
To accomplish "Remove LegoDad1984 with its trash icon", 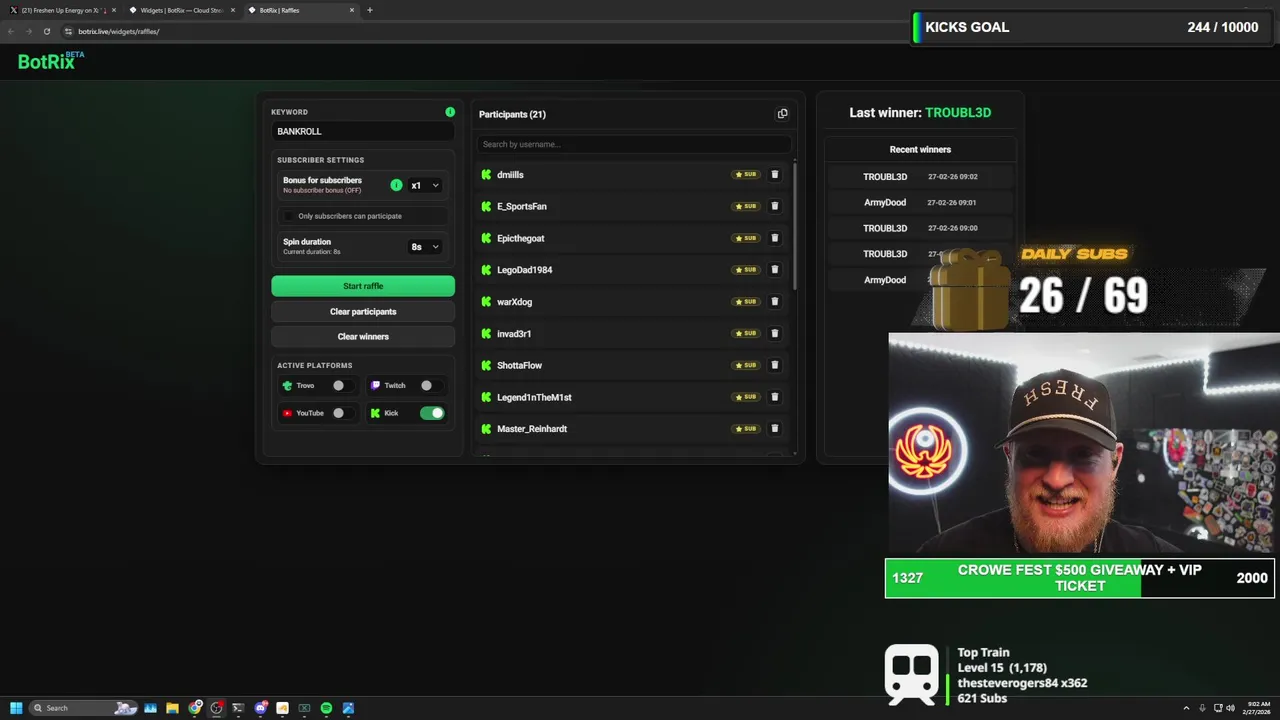I will pos(774,269).
